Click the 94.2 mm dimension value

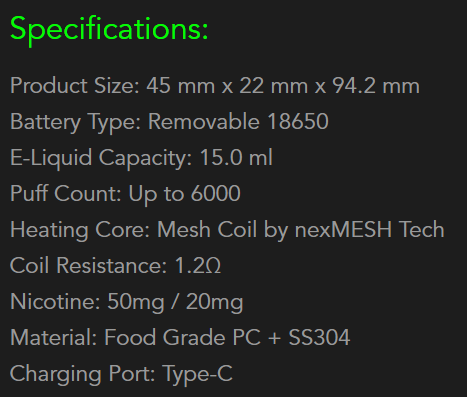point(376,86)
